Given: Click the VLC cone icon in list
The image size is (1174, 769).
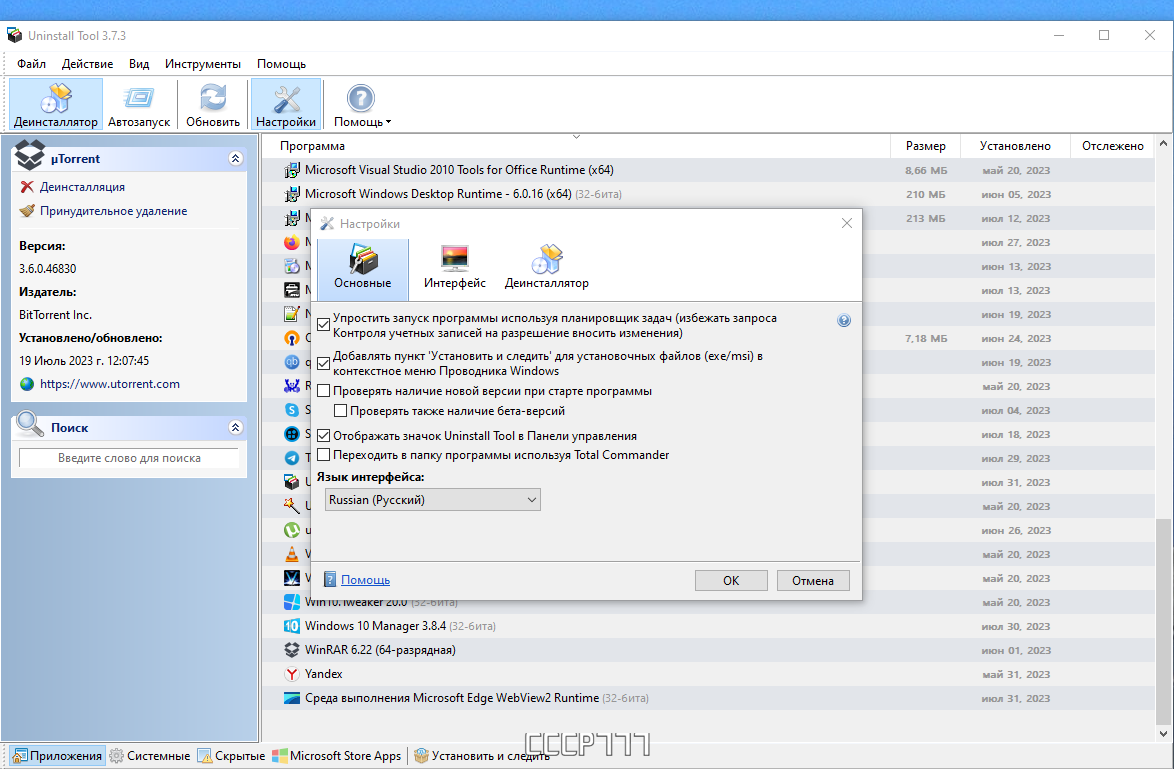Looking at the screenshot, I should 292,554.
